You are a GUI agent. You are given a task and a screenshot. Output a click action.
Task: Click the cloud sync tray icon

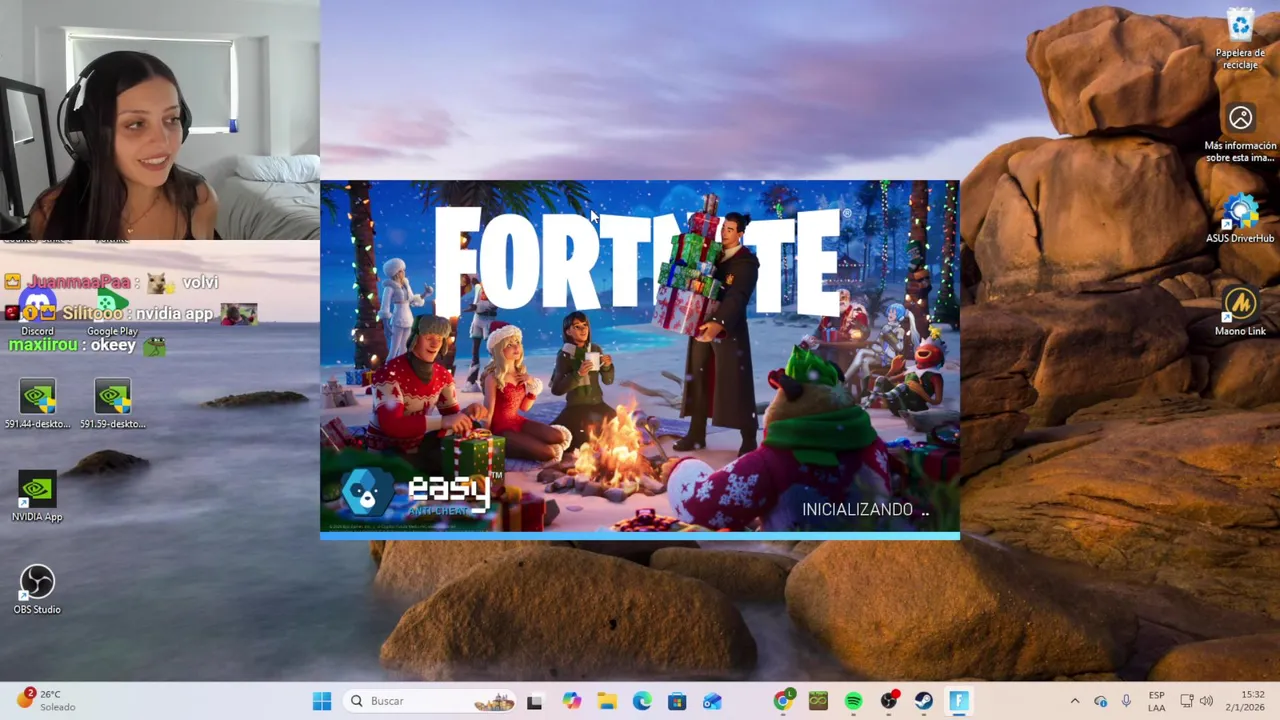[x=1100, y=701]
